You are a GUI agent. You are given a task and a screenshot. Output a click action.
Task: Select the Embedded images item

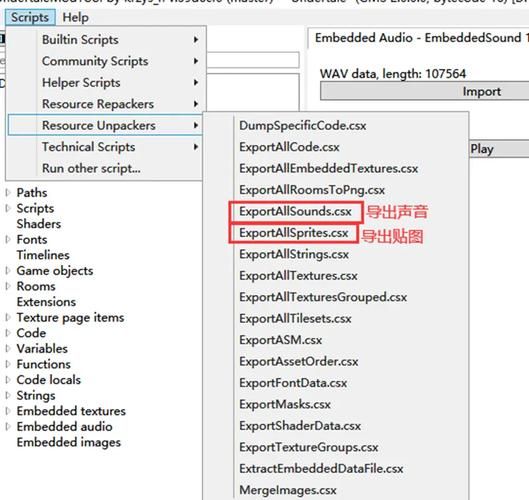point(69,442)
